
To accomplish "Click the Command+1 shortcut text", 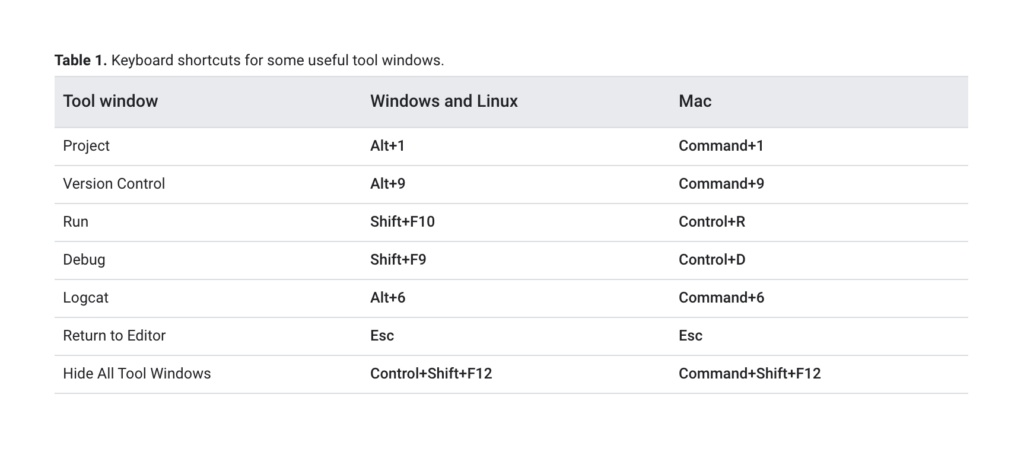I will [721, 146].
